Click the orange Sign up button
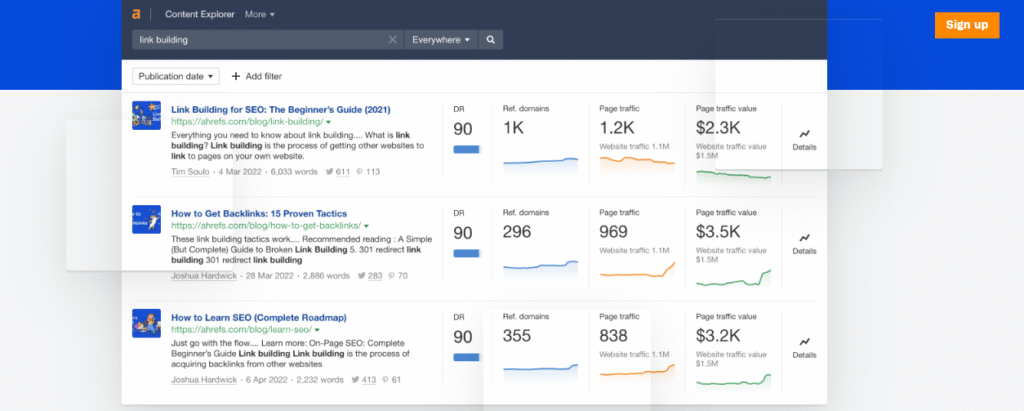 click(x=967, y=25)
